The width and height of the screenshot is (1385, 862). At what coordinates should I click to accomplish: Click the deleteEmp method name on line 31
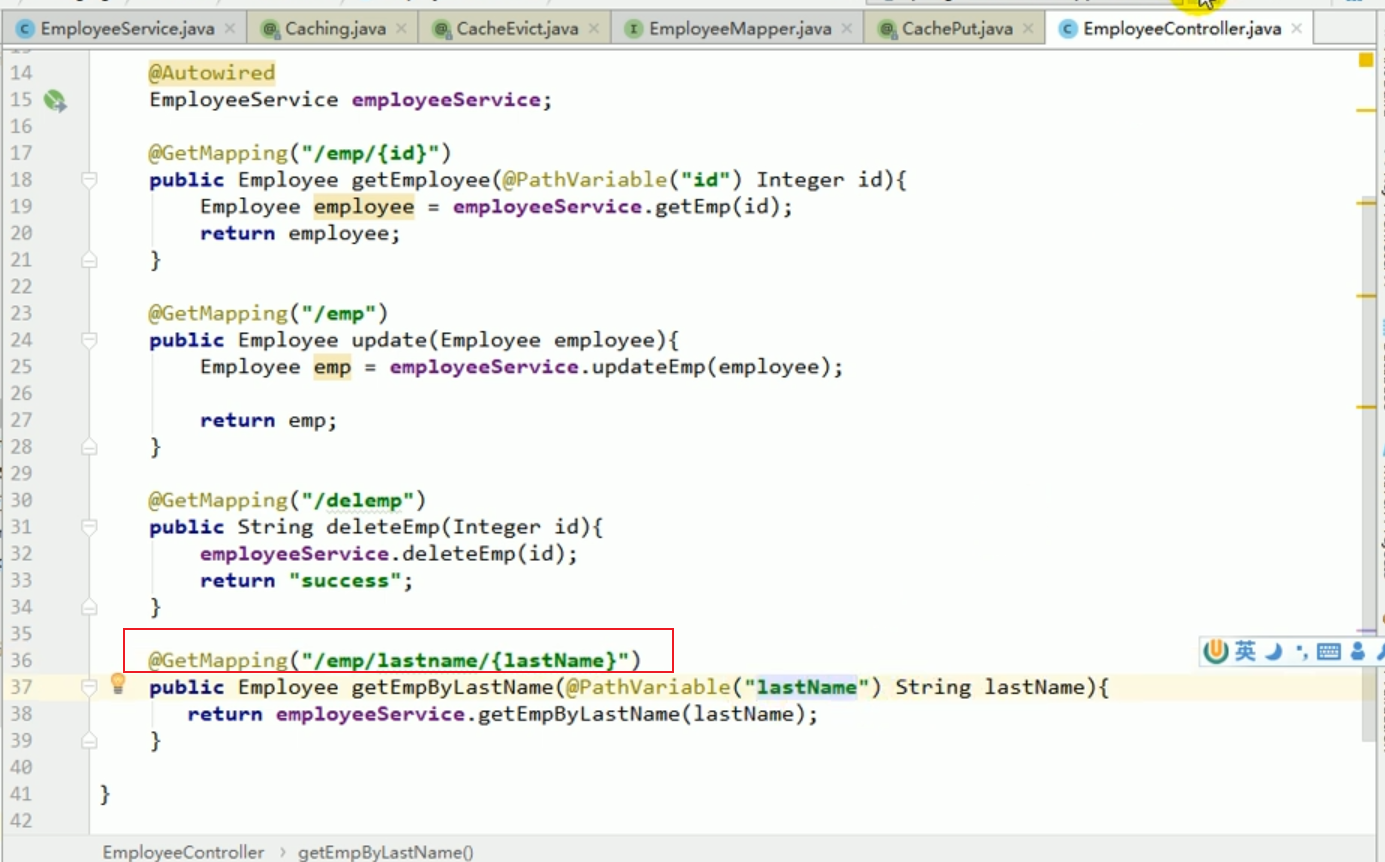click(x=382, y=527)
